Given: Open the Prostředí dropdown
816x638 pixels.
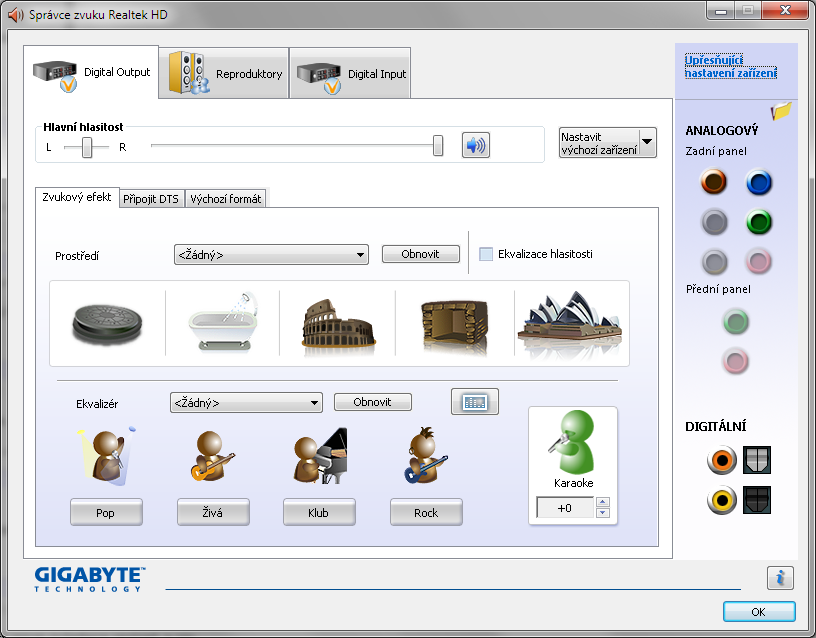Looking at the screenshot, I should tap(271, 254).
